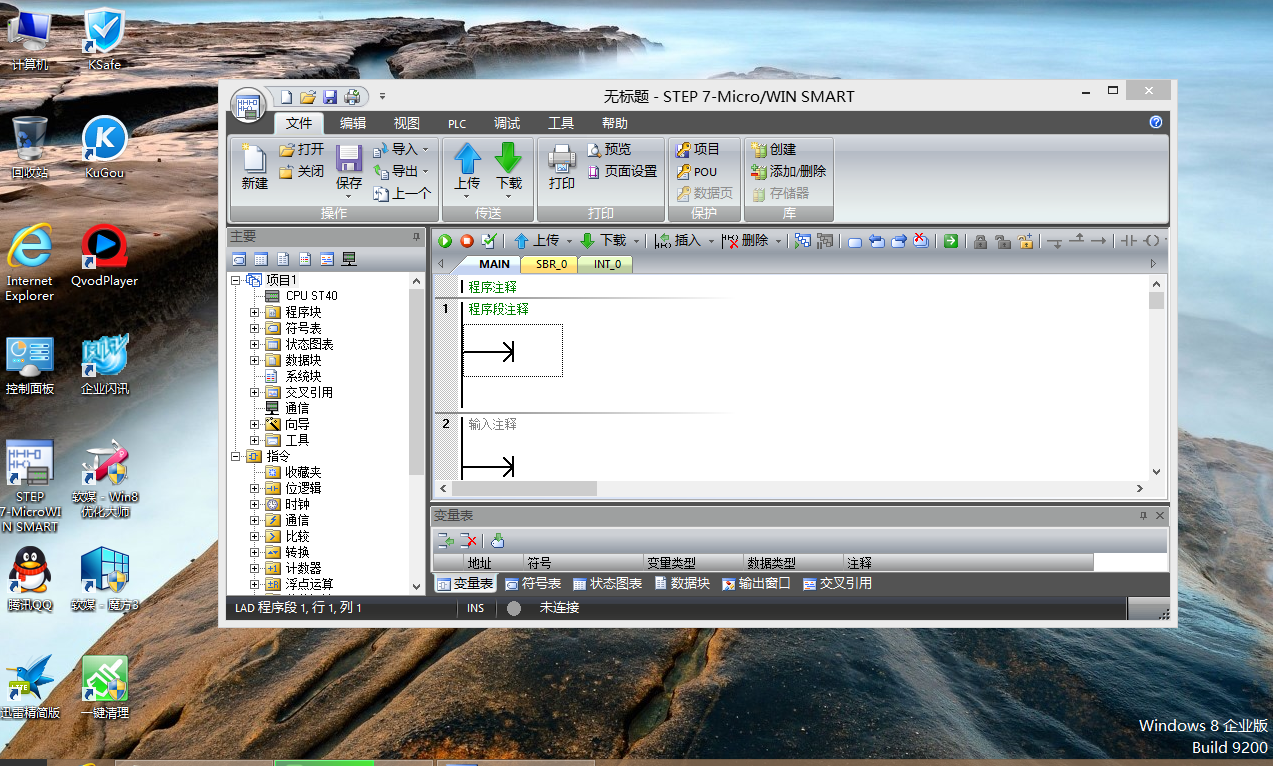Switch to the 输出窗口 bottom tab

pyautogui.click(x=756, y=583)
